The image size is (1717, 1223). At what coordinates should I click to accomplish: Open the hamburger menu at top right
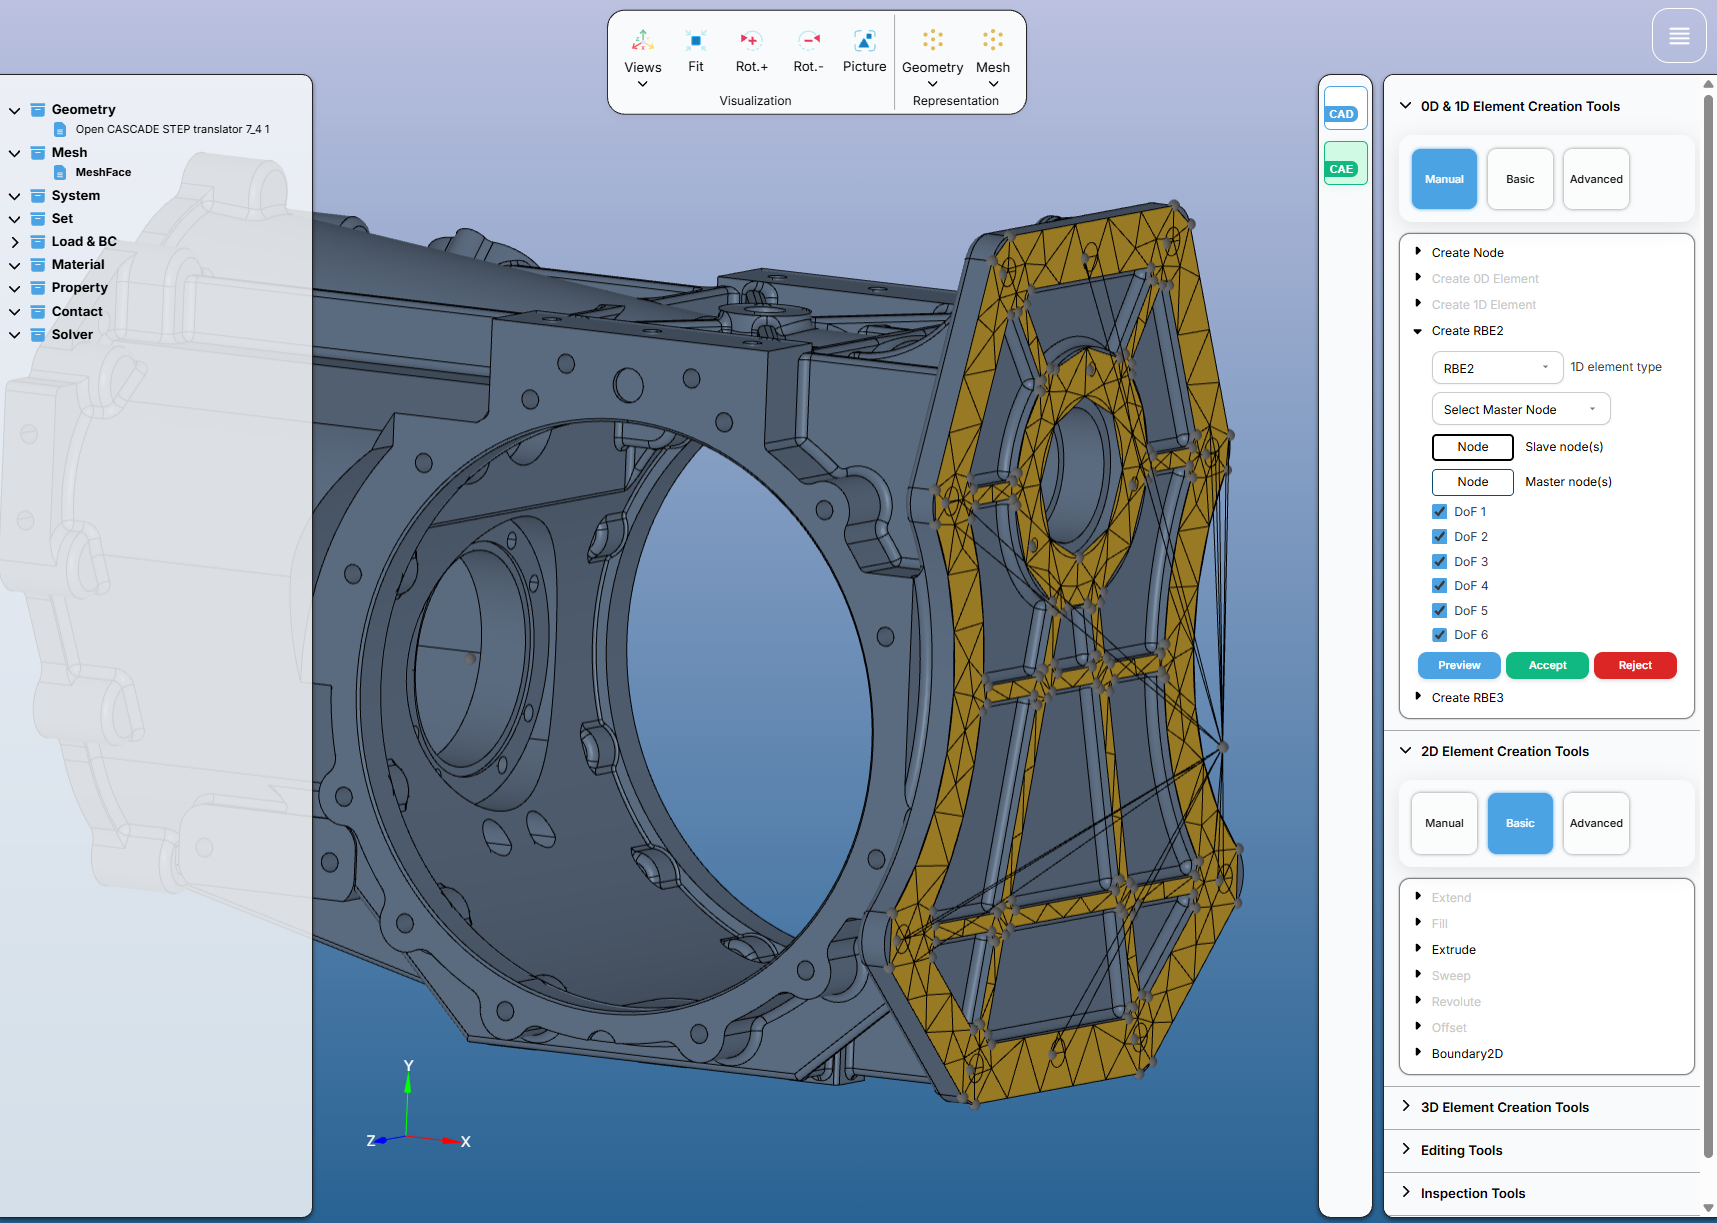(x=1679, y=36)
